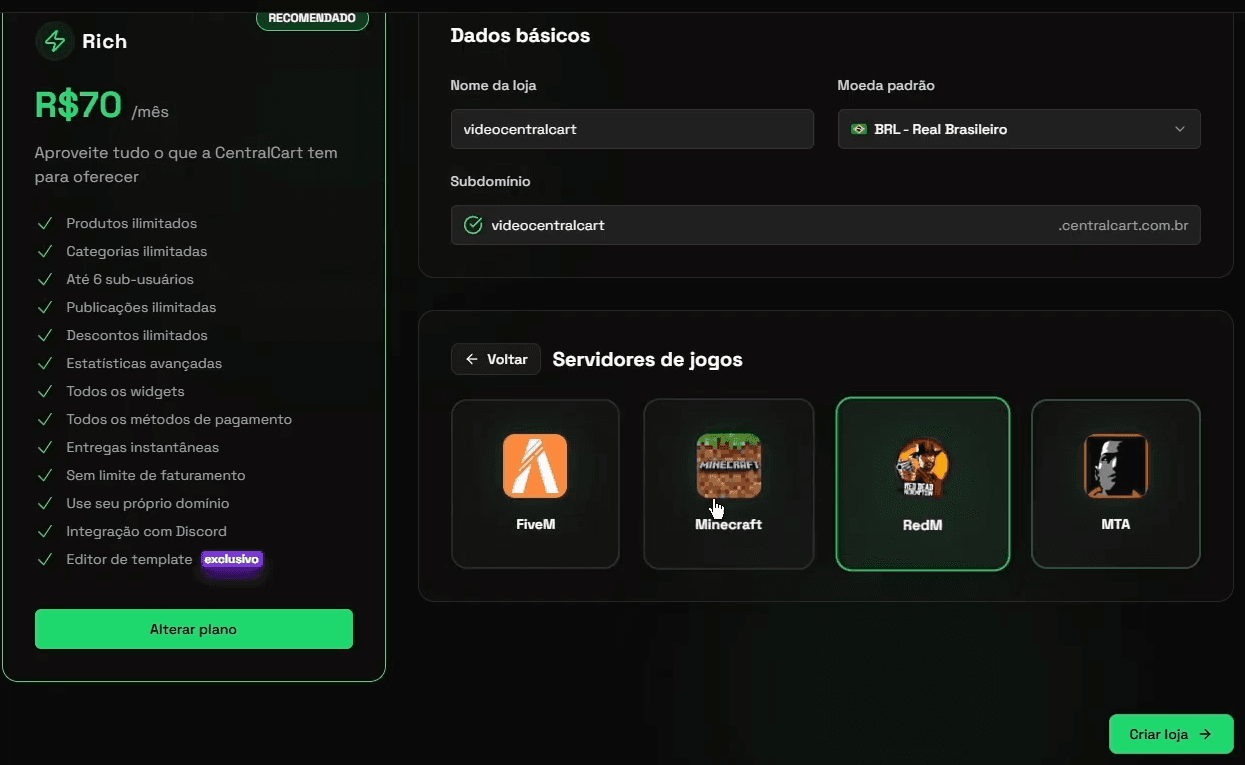This screenshot has height=765, width=1245.
Task: Click the Editor de template feature text
Action: [x=129, y=559]
